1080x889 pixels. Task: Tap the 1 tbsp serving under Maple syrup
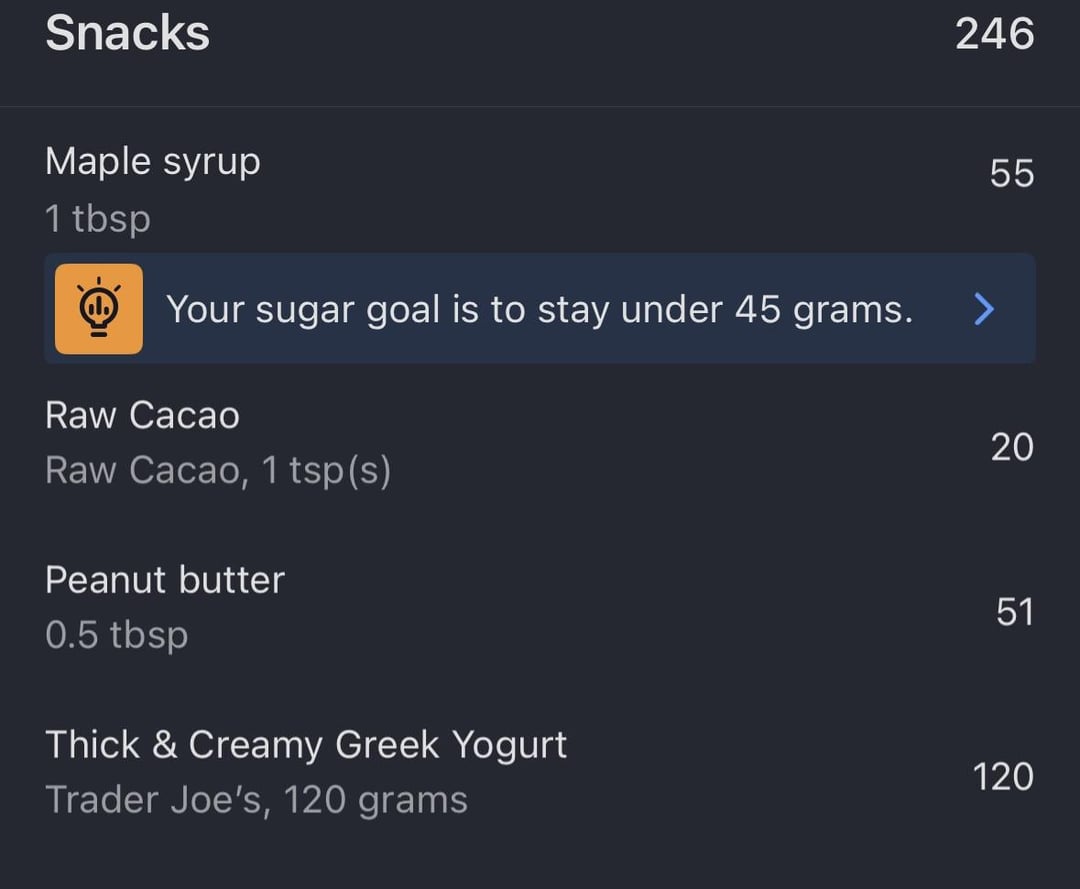point(98,219)
